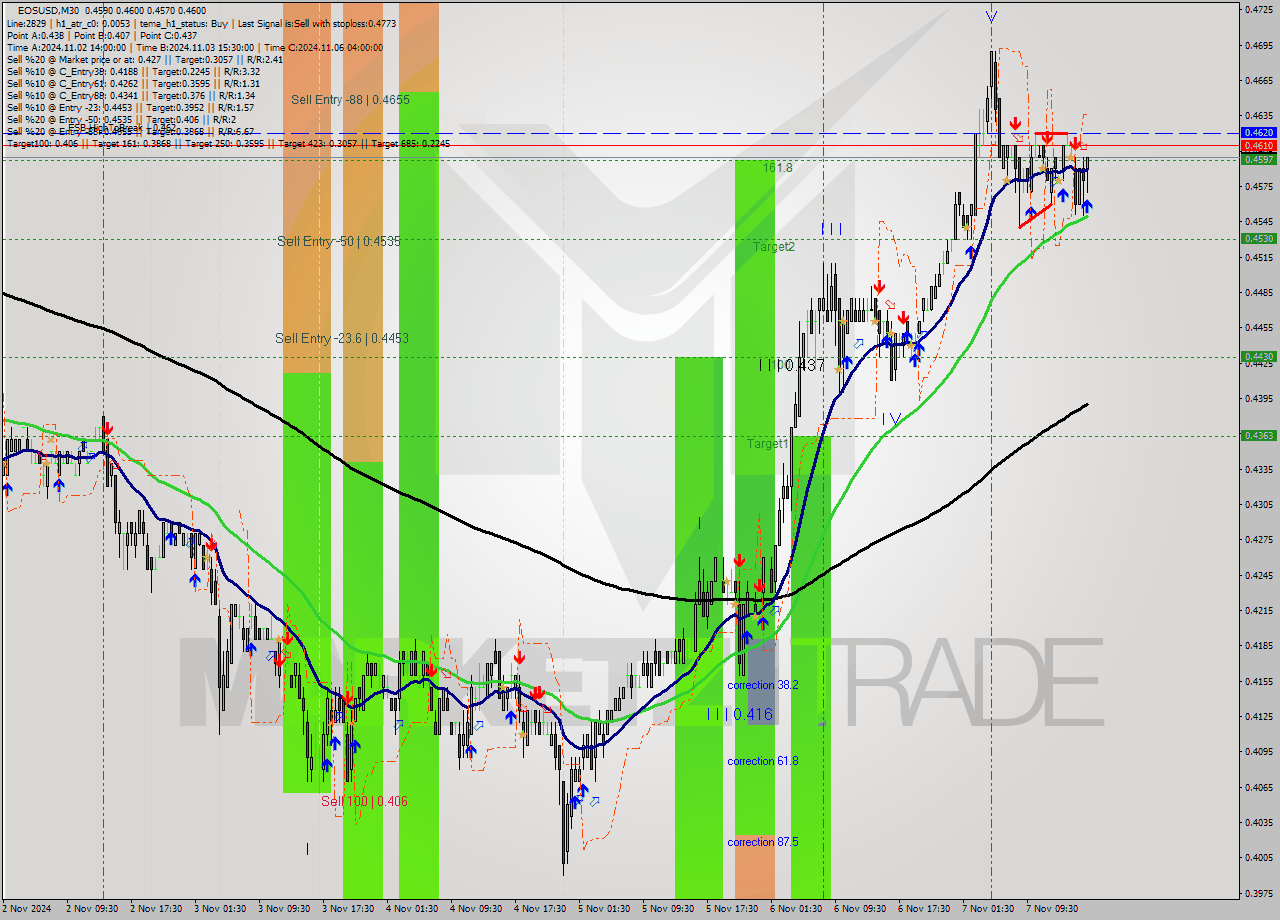Viewport: 1280px width, 920px height.
Task: Click the '7 Nov 09:30' time label
Action: pos(1052,909)
